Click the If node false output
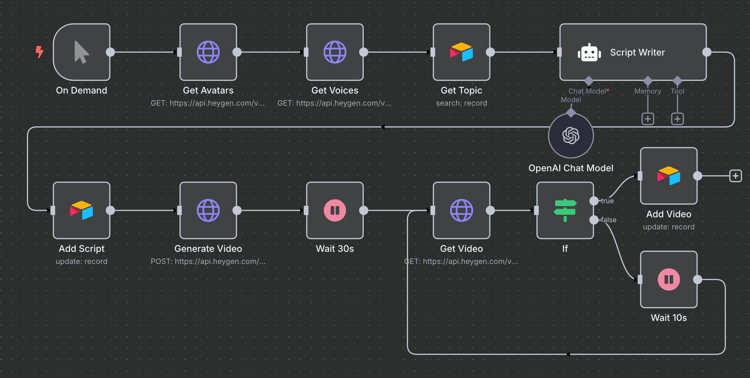The width and height of the screenshot is (750, 378). pos(594,220)
